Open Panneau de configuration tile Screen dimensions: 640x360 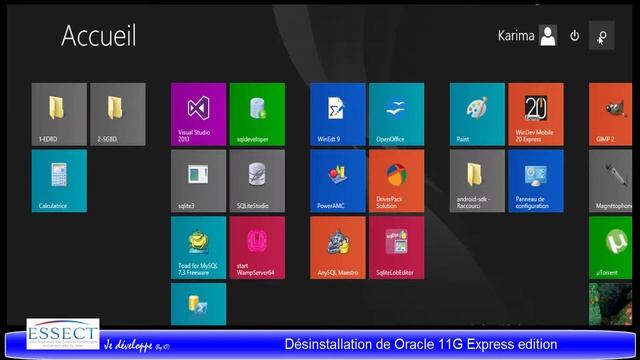(536, 181)
